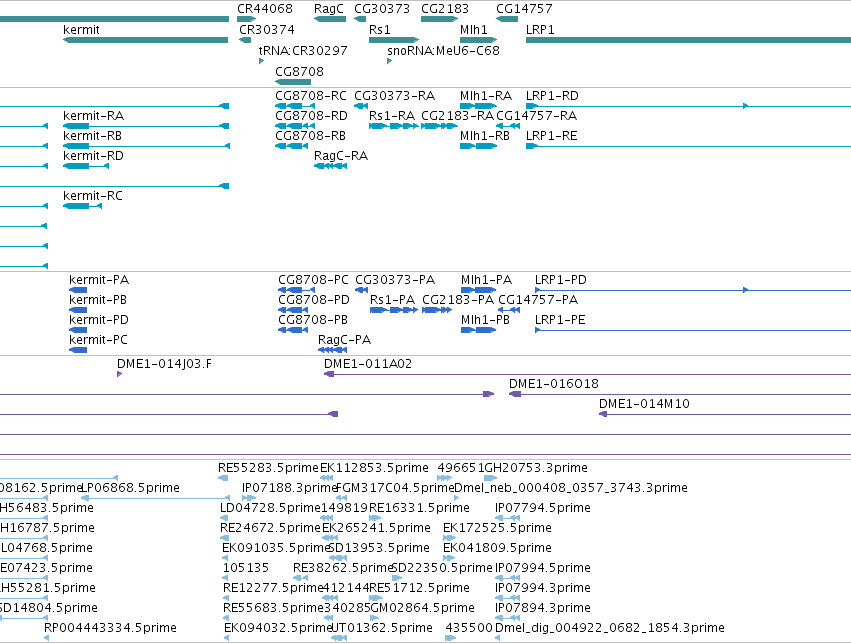Click the kermit gene name
Image resolution: width=851 pixels, height=643 pixels.
81,29
